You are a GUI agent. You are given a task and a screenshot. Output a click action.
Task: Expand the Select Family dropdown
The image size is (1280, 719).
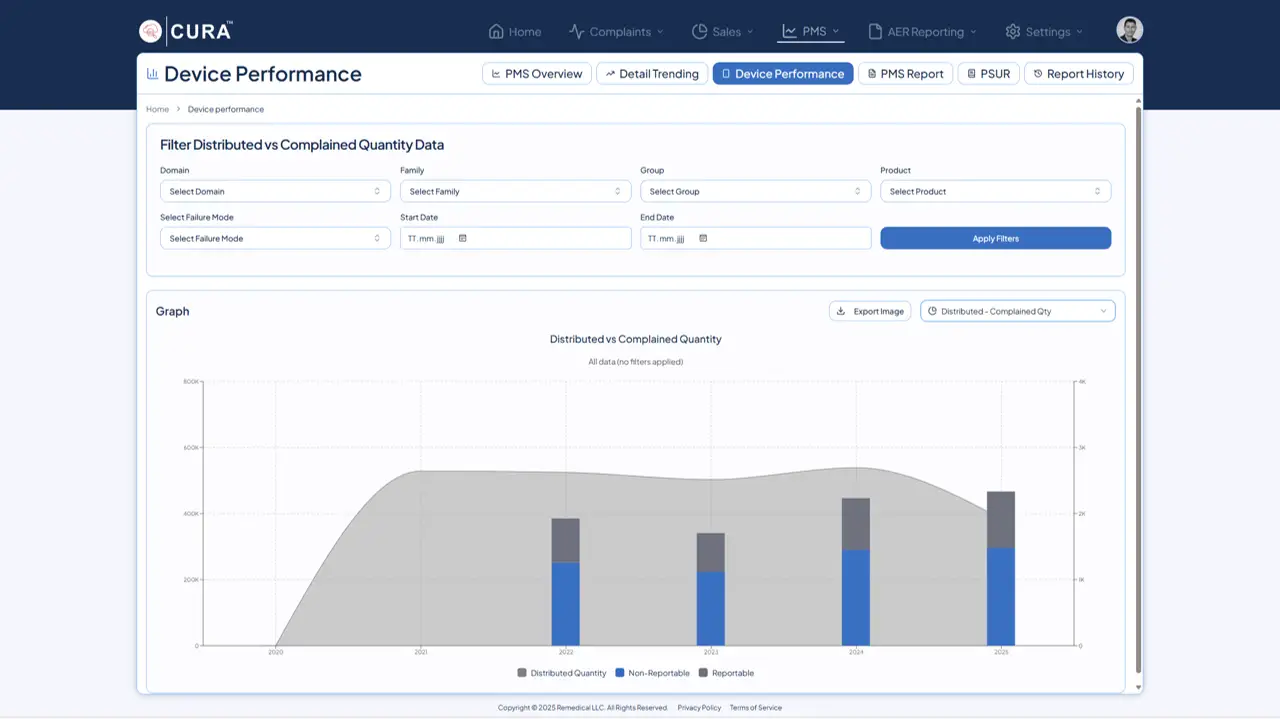(x=515, y=191)
